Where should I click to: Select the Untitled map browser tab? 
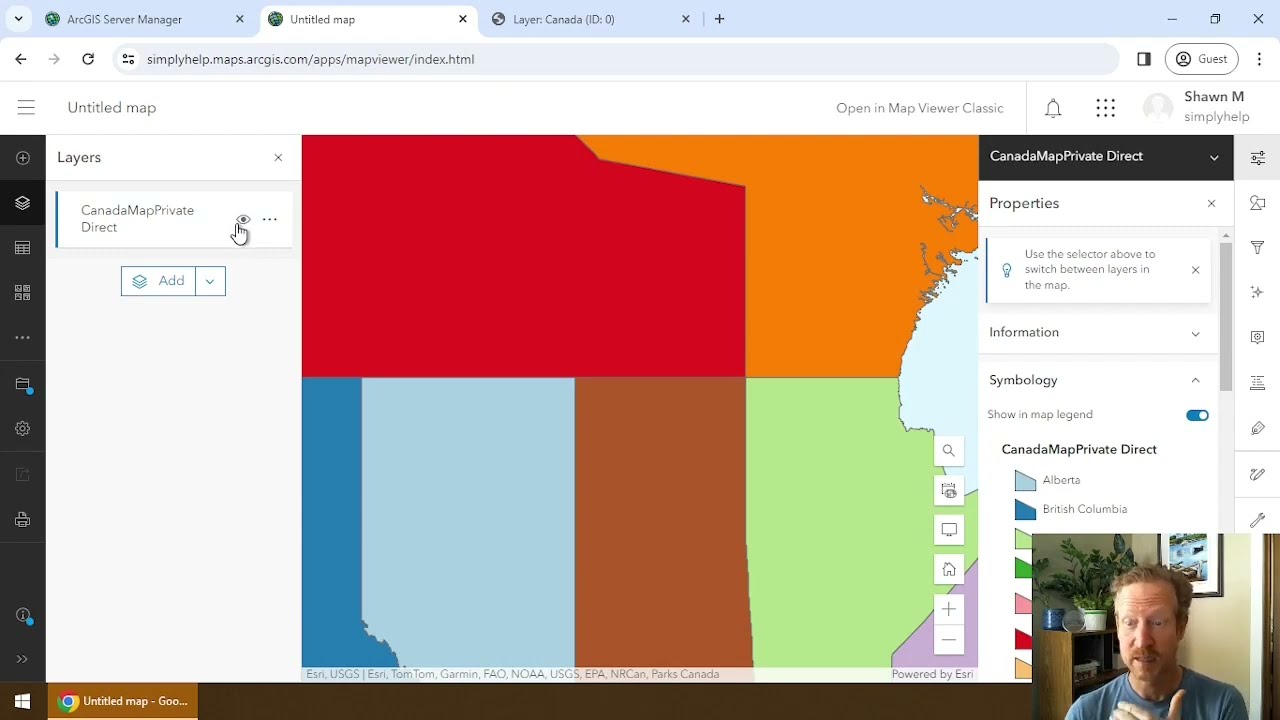click(x=368, y=19)
